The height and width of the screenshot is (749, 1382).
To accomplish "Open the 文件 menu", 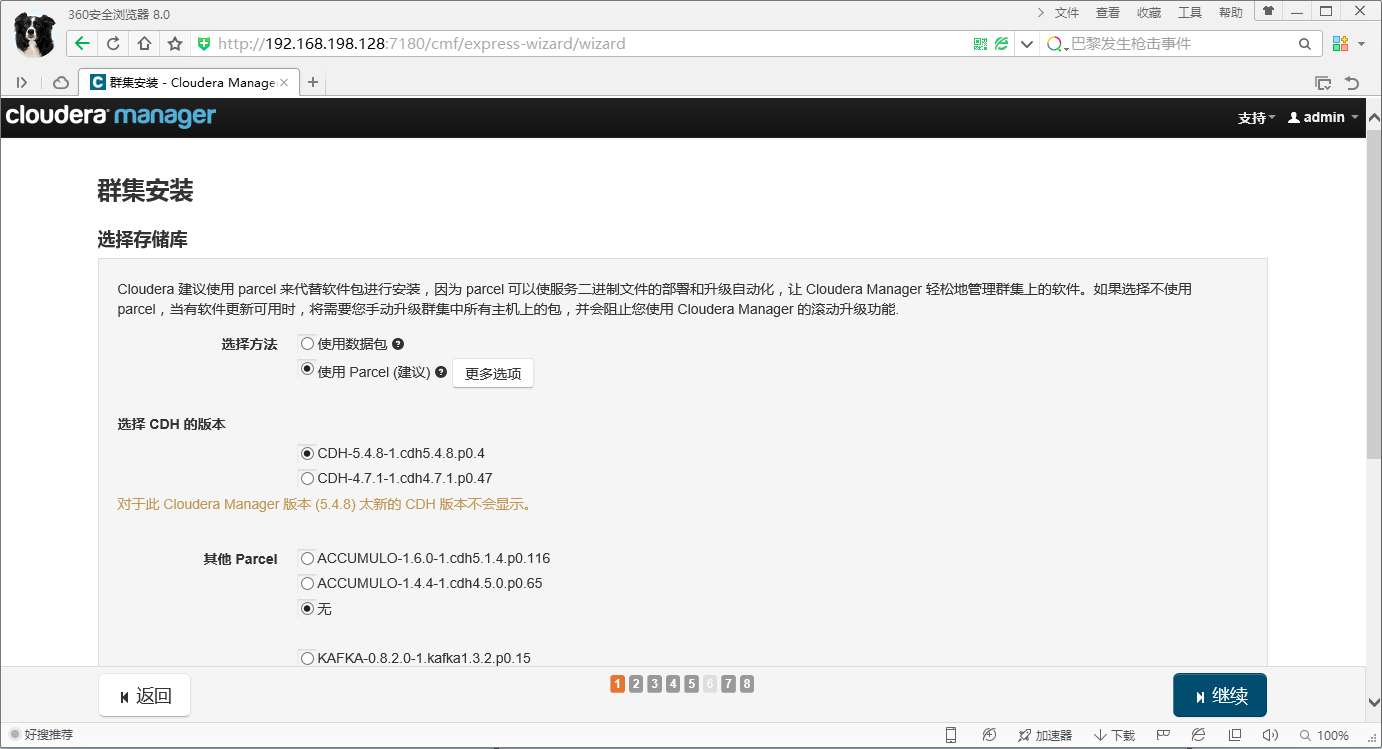I will click(x=1067, y=12).
